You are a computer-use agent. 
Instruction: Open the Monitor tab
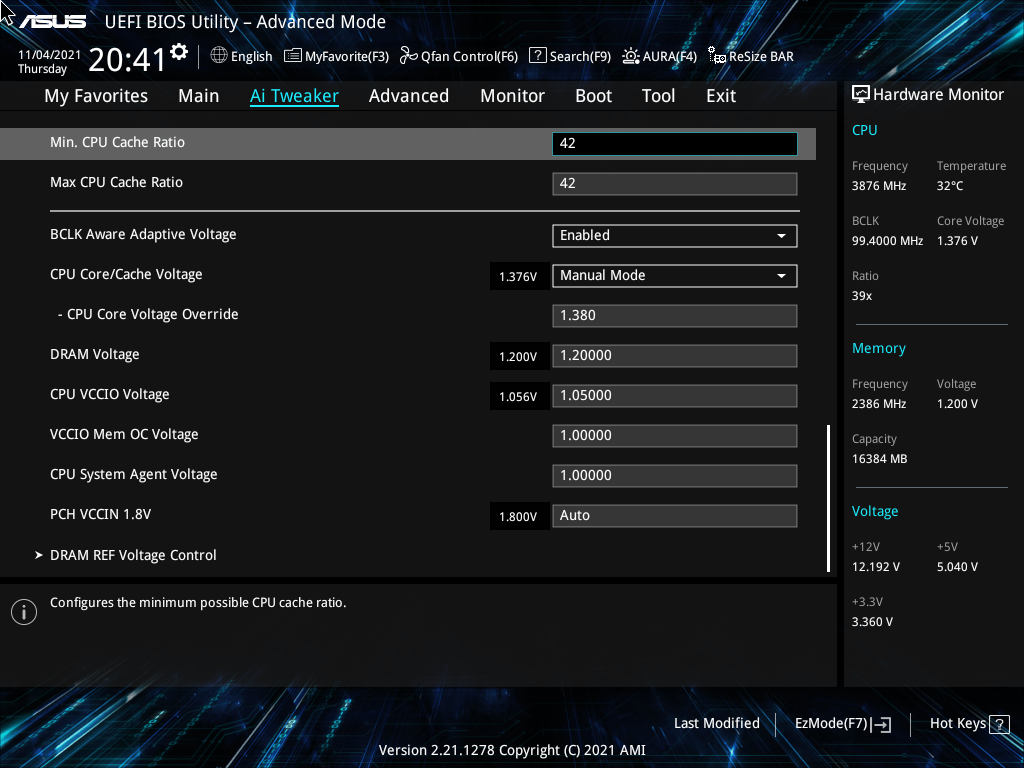tap(513, 96)
